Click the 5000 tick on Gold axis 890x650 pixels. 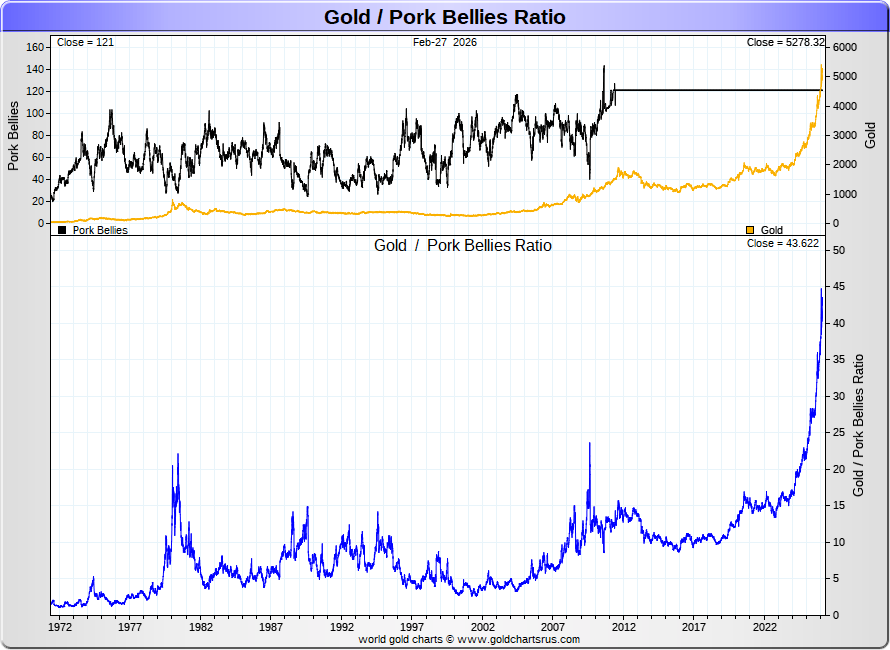coord(845,76)
